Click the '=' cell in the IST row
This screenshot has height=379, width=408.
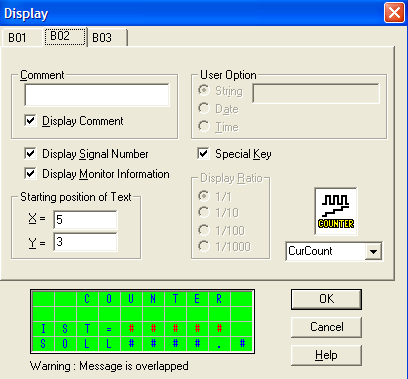tap(109, 329)
